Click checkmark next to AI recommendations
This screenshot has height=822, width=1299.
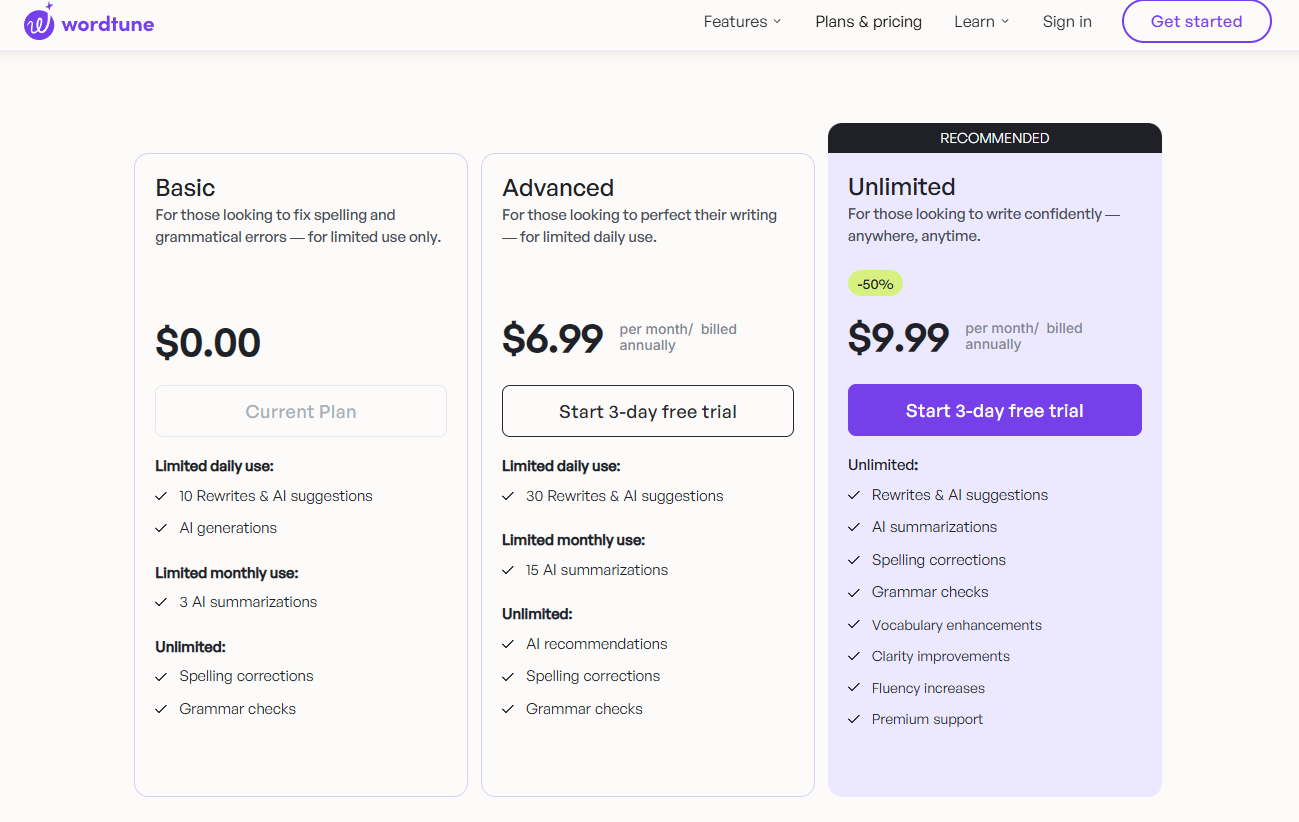[508, 644]
